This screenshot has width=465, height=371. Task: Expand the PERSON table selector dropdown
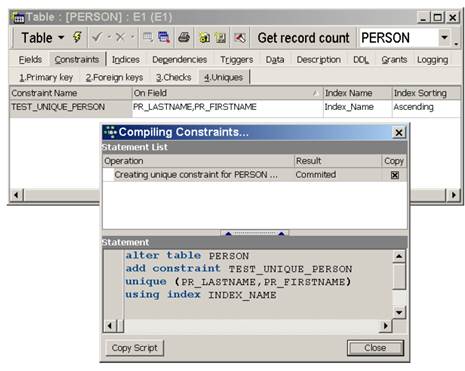[x=444, y=37]
